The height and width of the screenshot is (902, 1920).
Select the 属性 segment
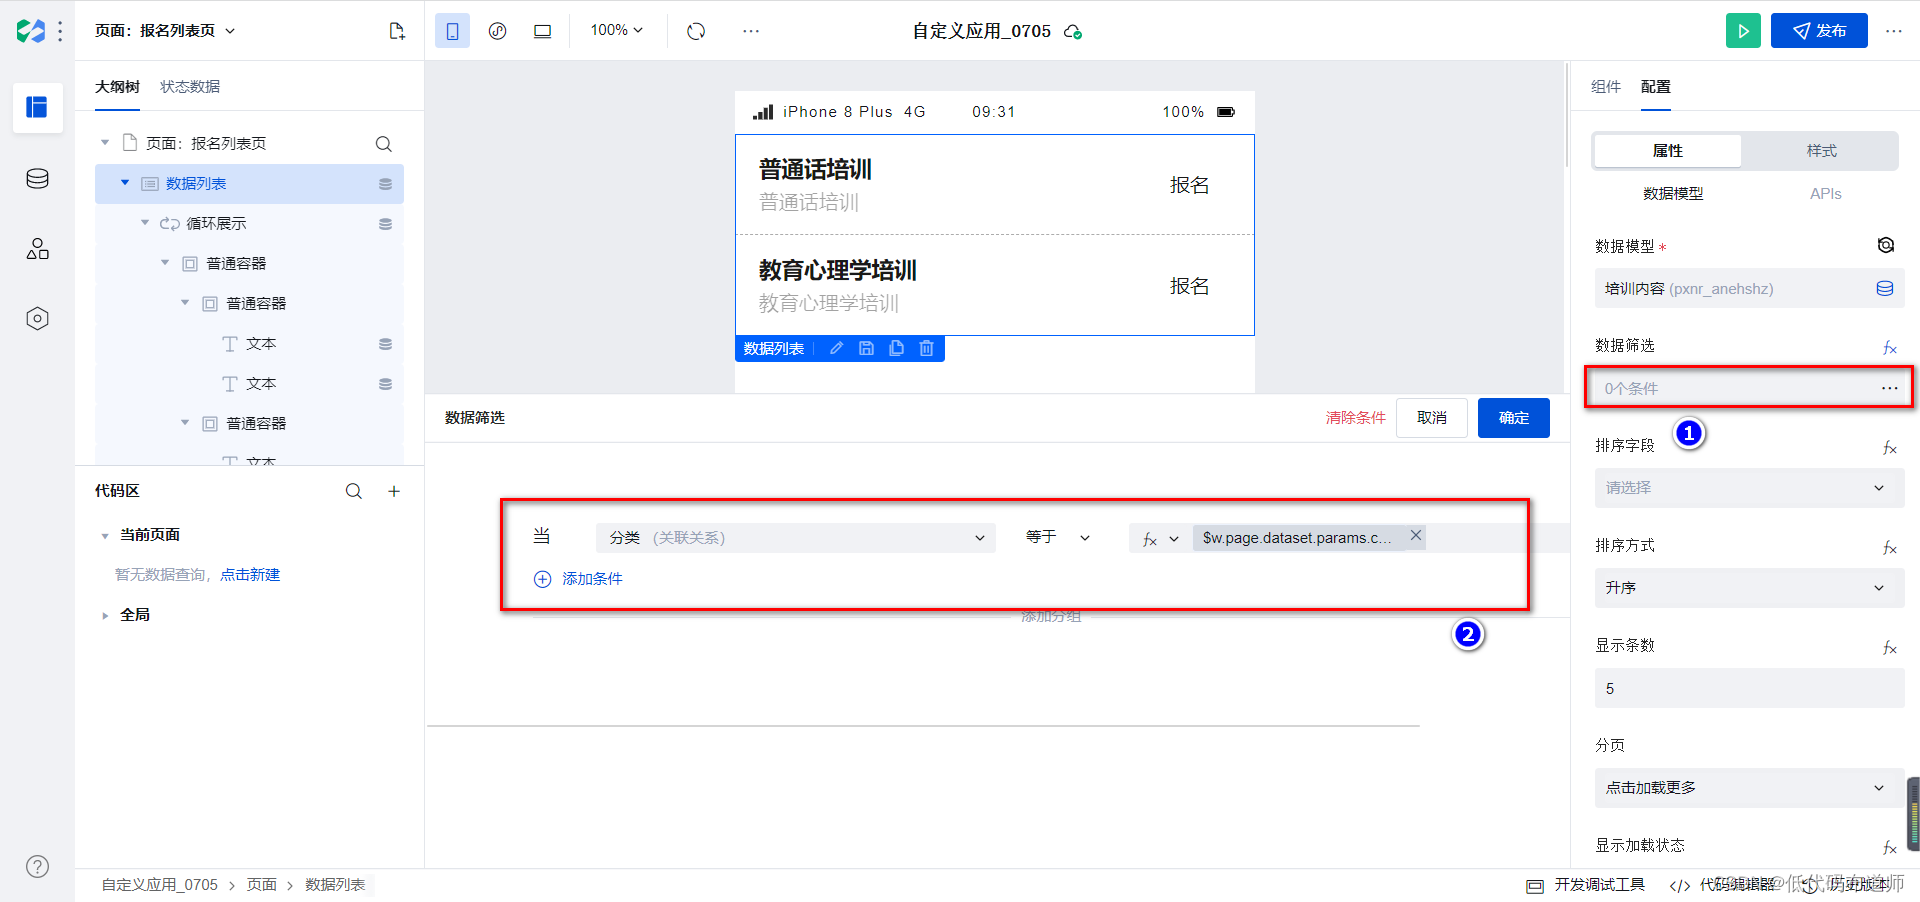pos(1668,151)
